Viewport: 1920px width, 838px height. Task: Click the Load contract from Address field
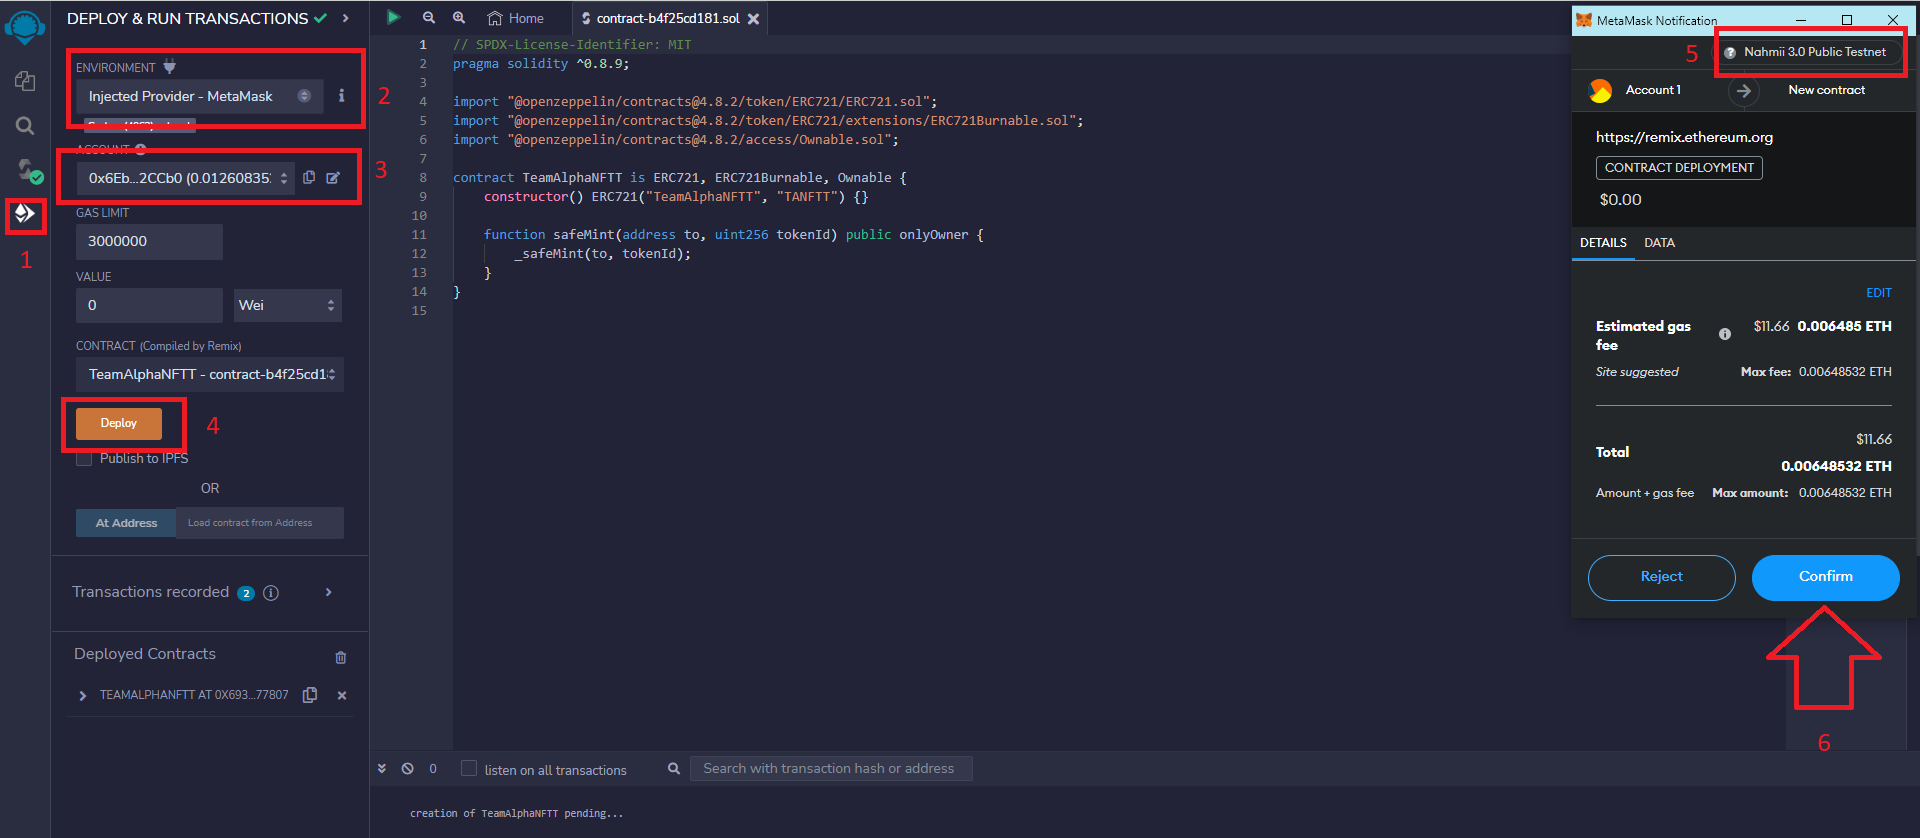point(260,523)
